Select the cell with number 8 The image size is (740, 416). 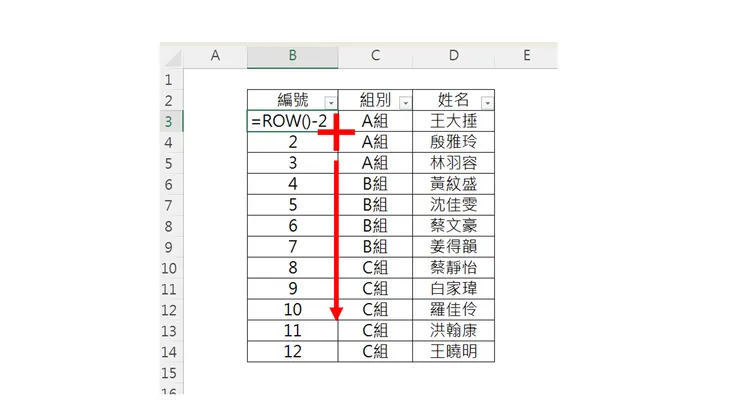tap(293, 268)
